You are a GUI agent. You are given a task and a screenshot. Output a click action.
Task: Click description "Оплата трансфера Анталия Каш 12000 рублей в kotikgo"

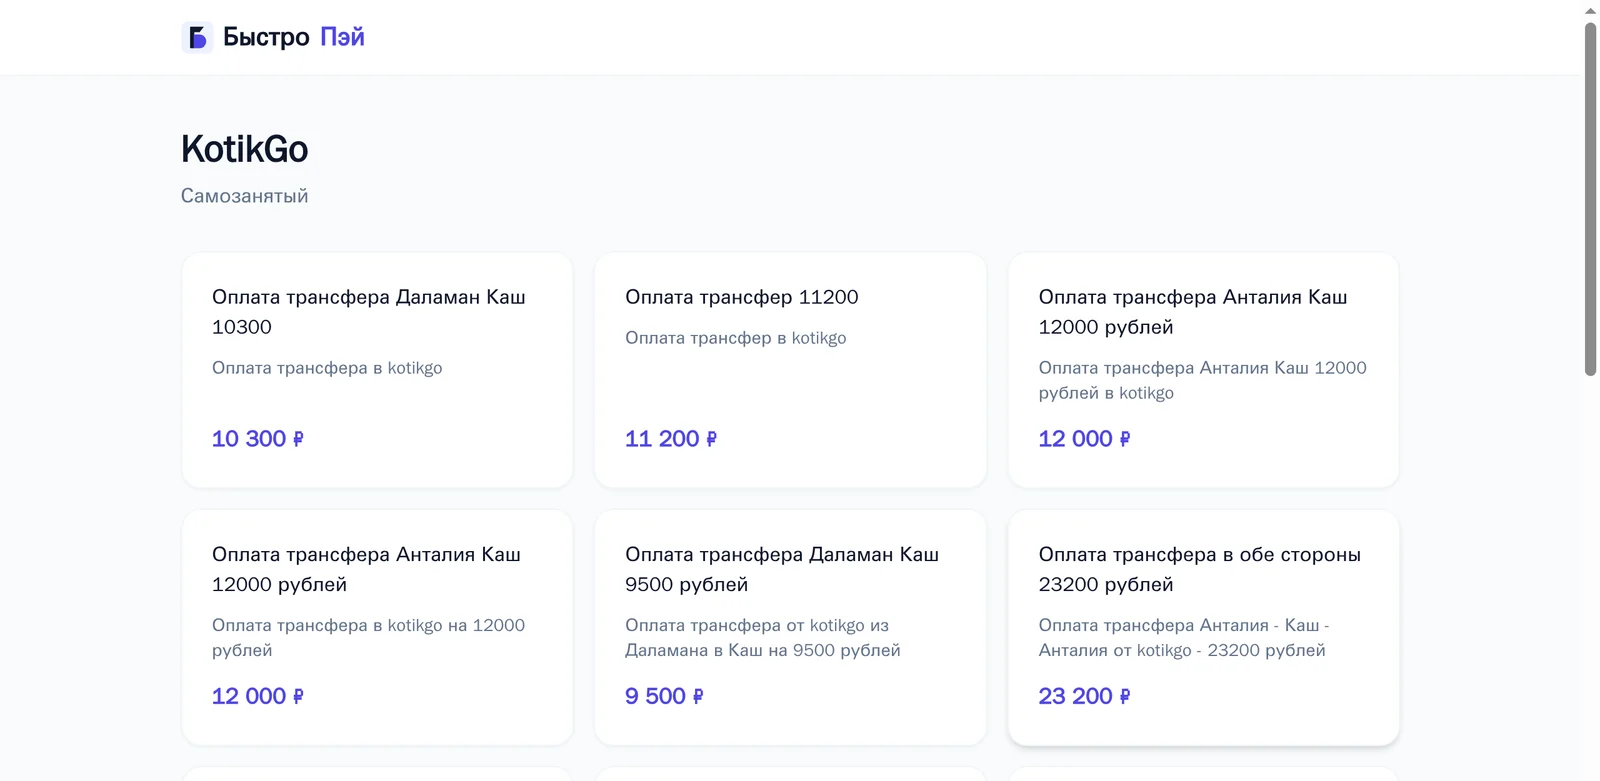point(1203,380)
